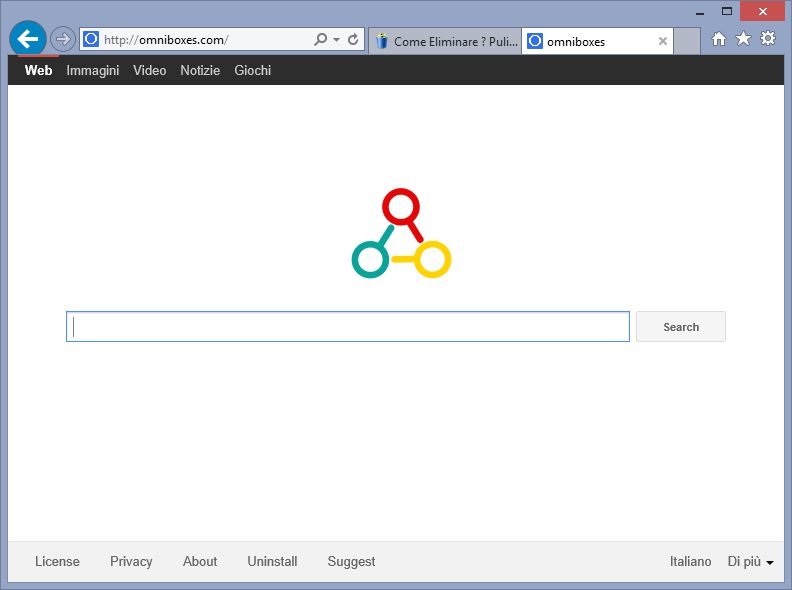Refresh the page with the reload icon

point(353,39)
